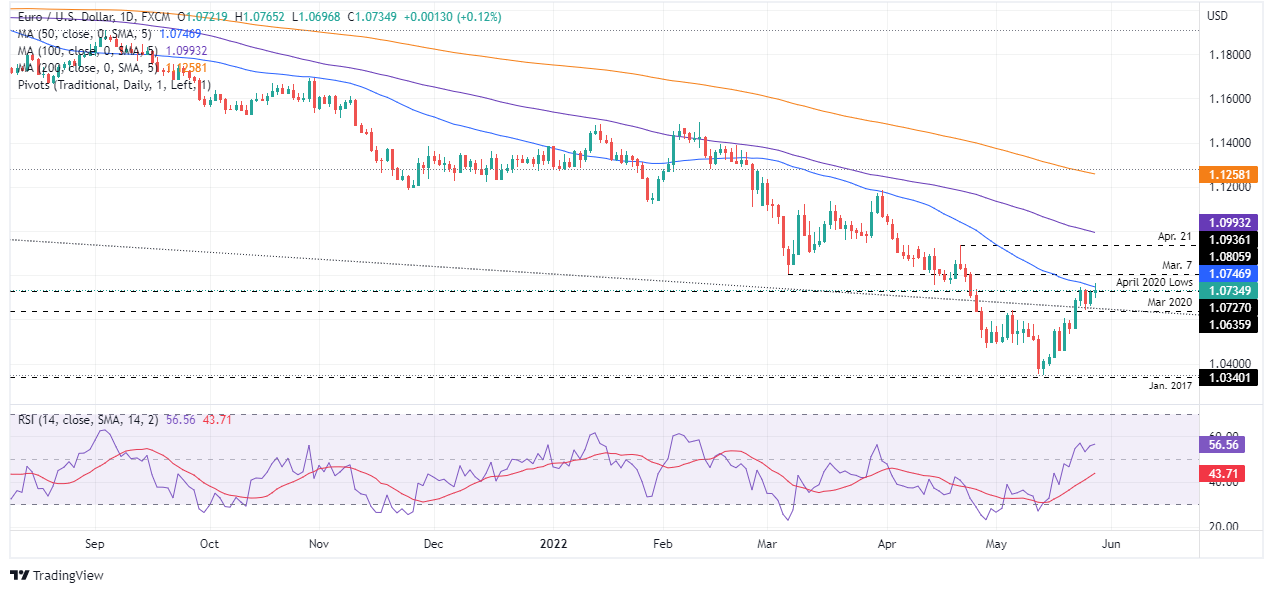
Task: Click the purple 1.09932 price label
Action: (x=1228, y=222)
